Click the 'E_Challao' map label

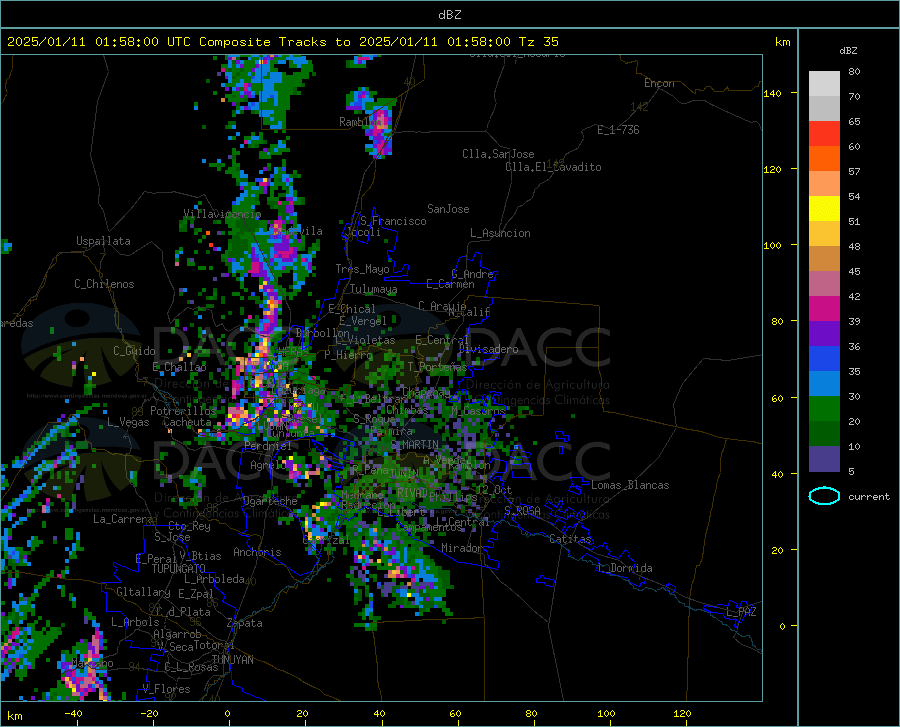click(179, 367)
